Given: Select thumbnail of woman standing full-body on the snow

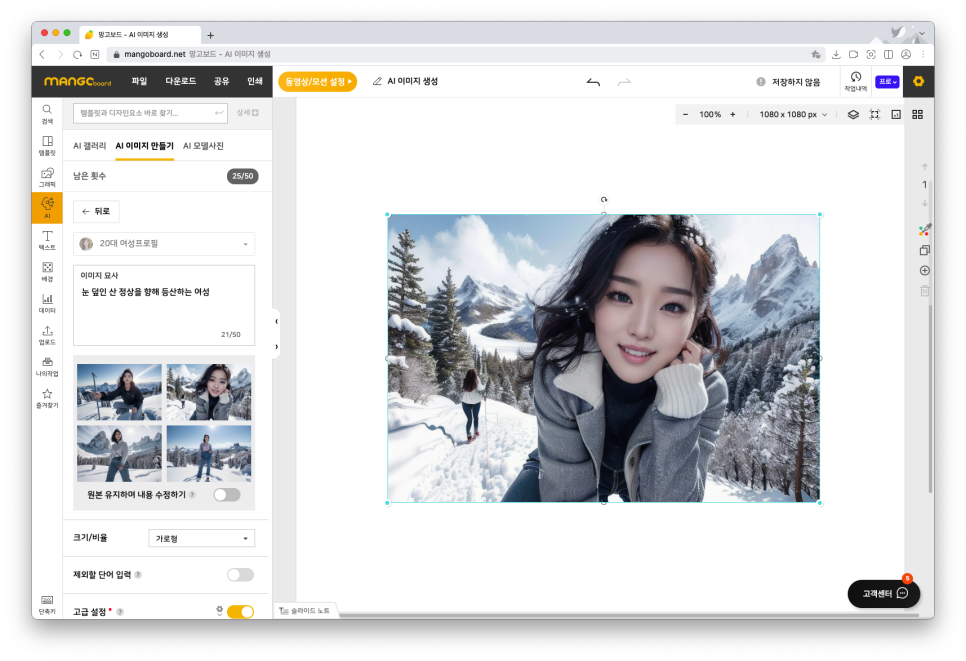Looking at the screenshot, I should 209,453.
